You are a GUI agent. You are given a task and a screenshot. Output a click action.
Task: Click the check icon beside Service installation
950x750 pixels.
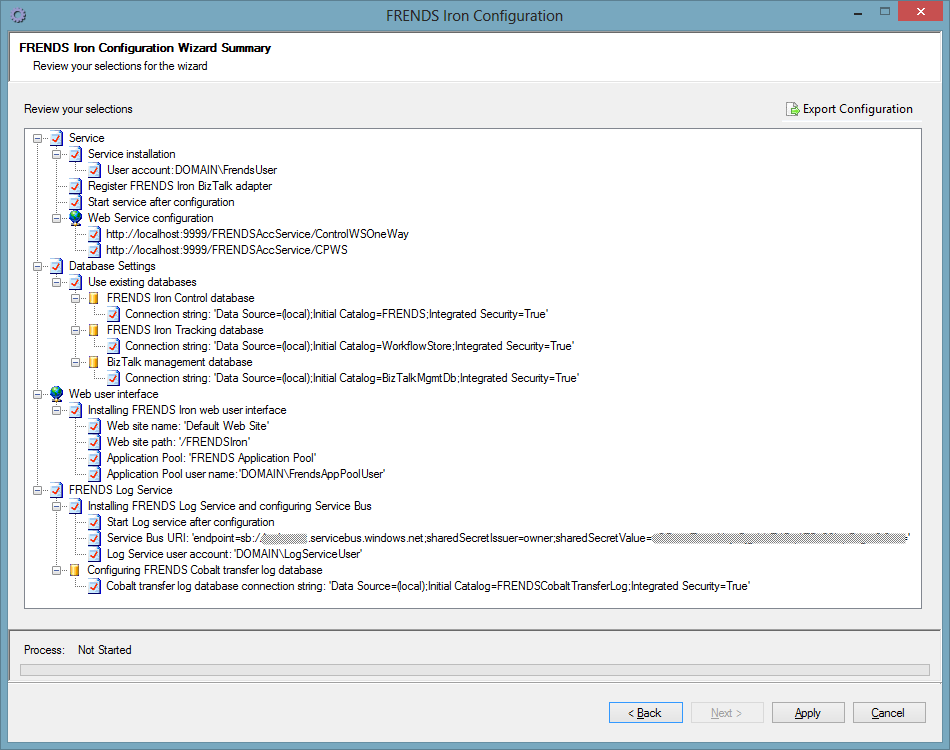pyautogui.click(x=75, y=154)
